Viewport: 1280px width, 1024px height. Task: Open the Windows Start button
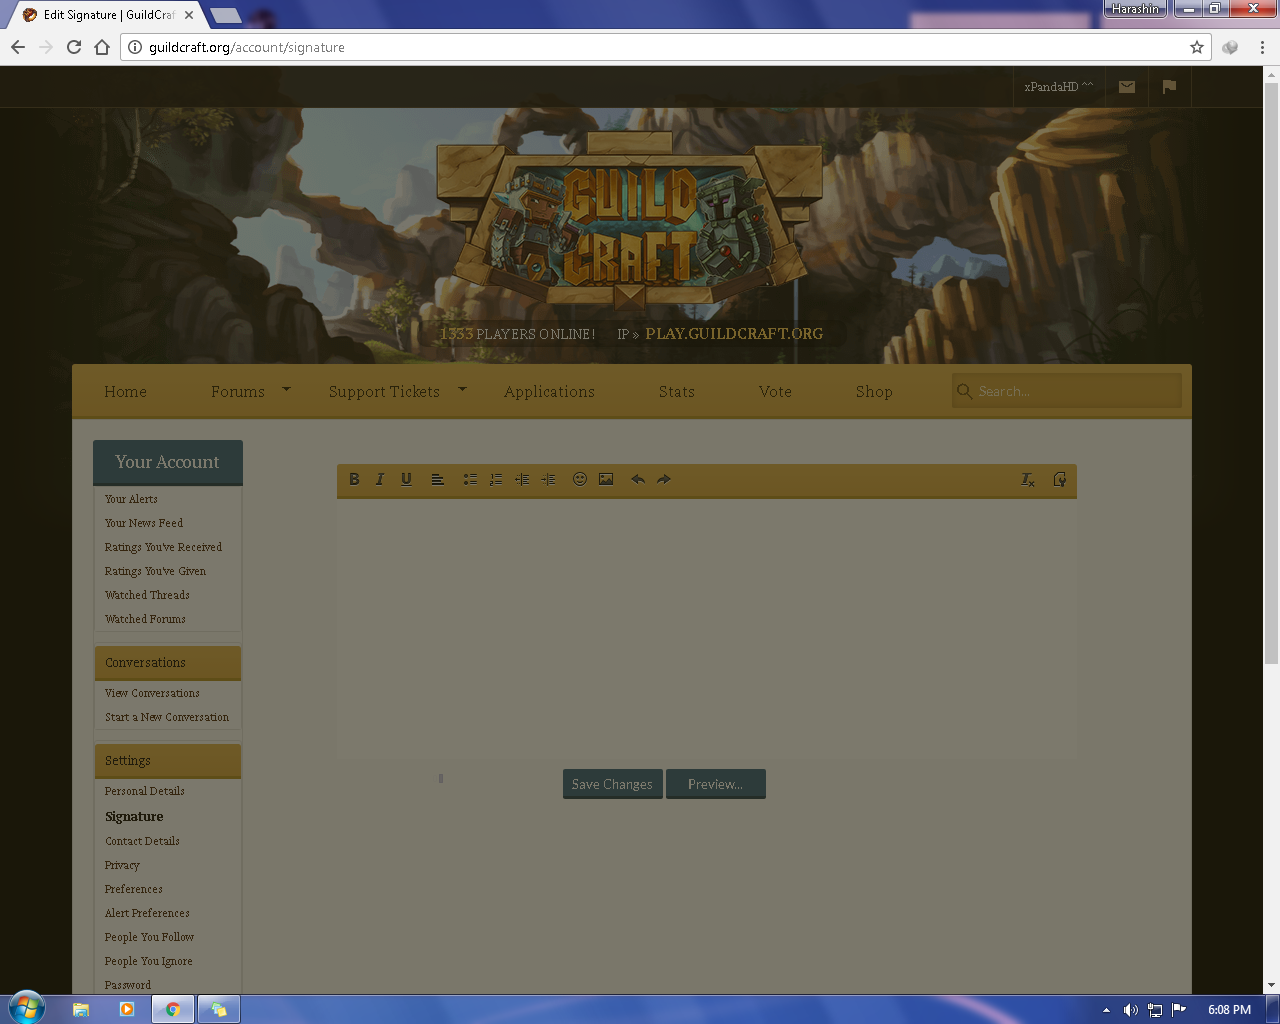pos(27,1008)
